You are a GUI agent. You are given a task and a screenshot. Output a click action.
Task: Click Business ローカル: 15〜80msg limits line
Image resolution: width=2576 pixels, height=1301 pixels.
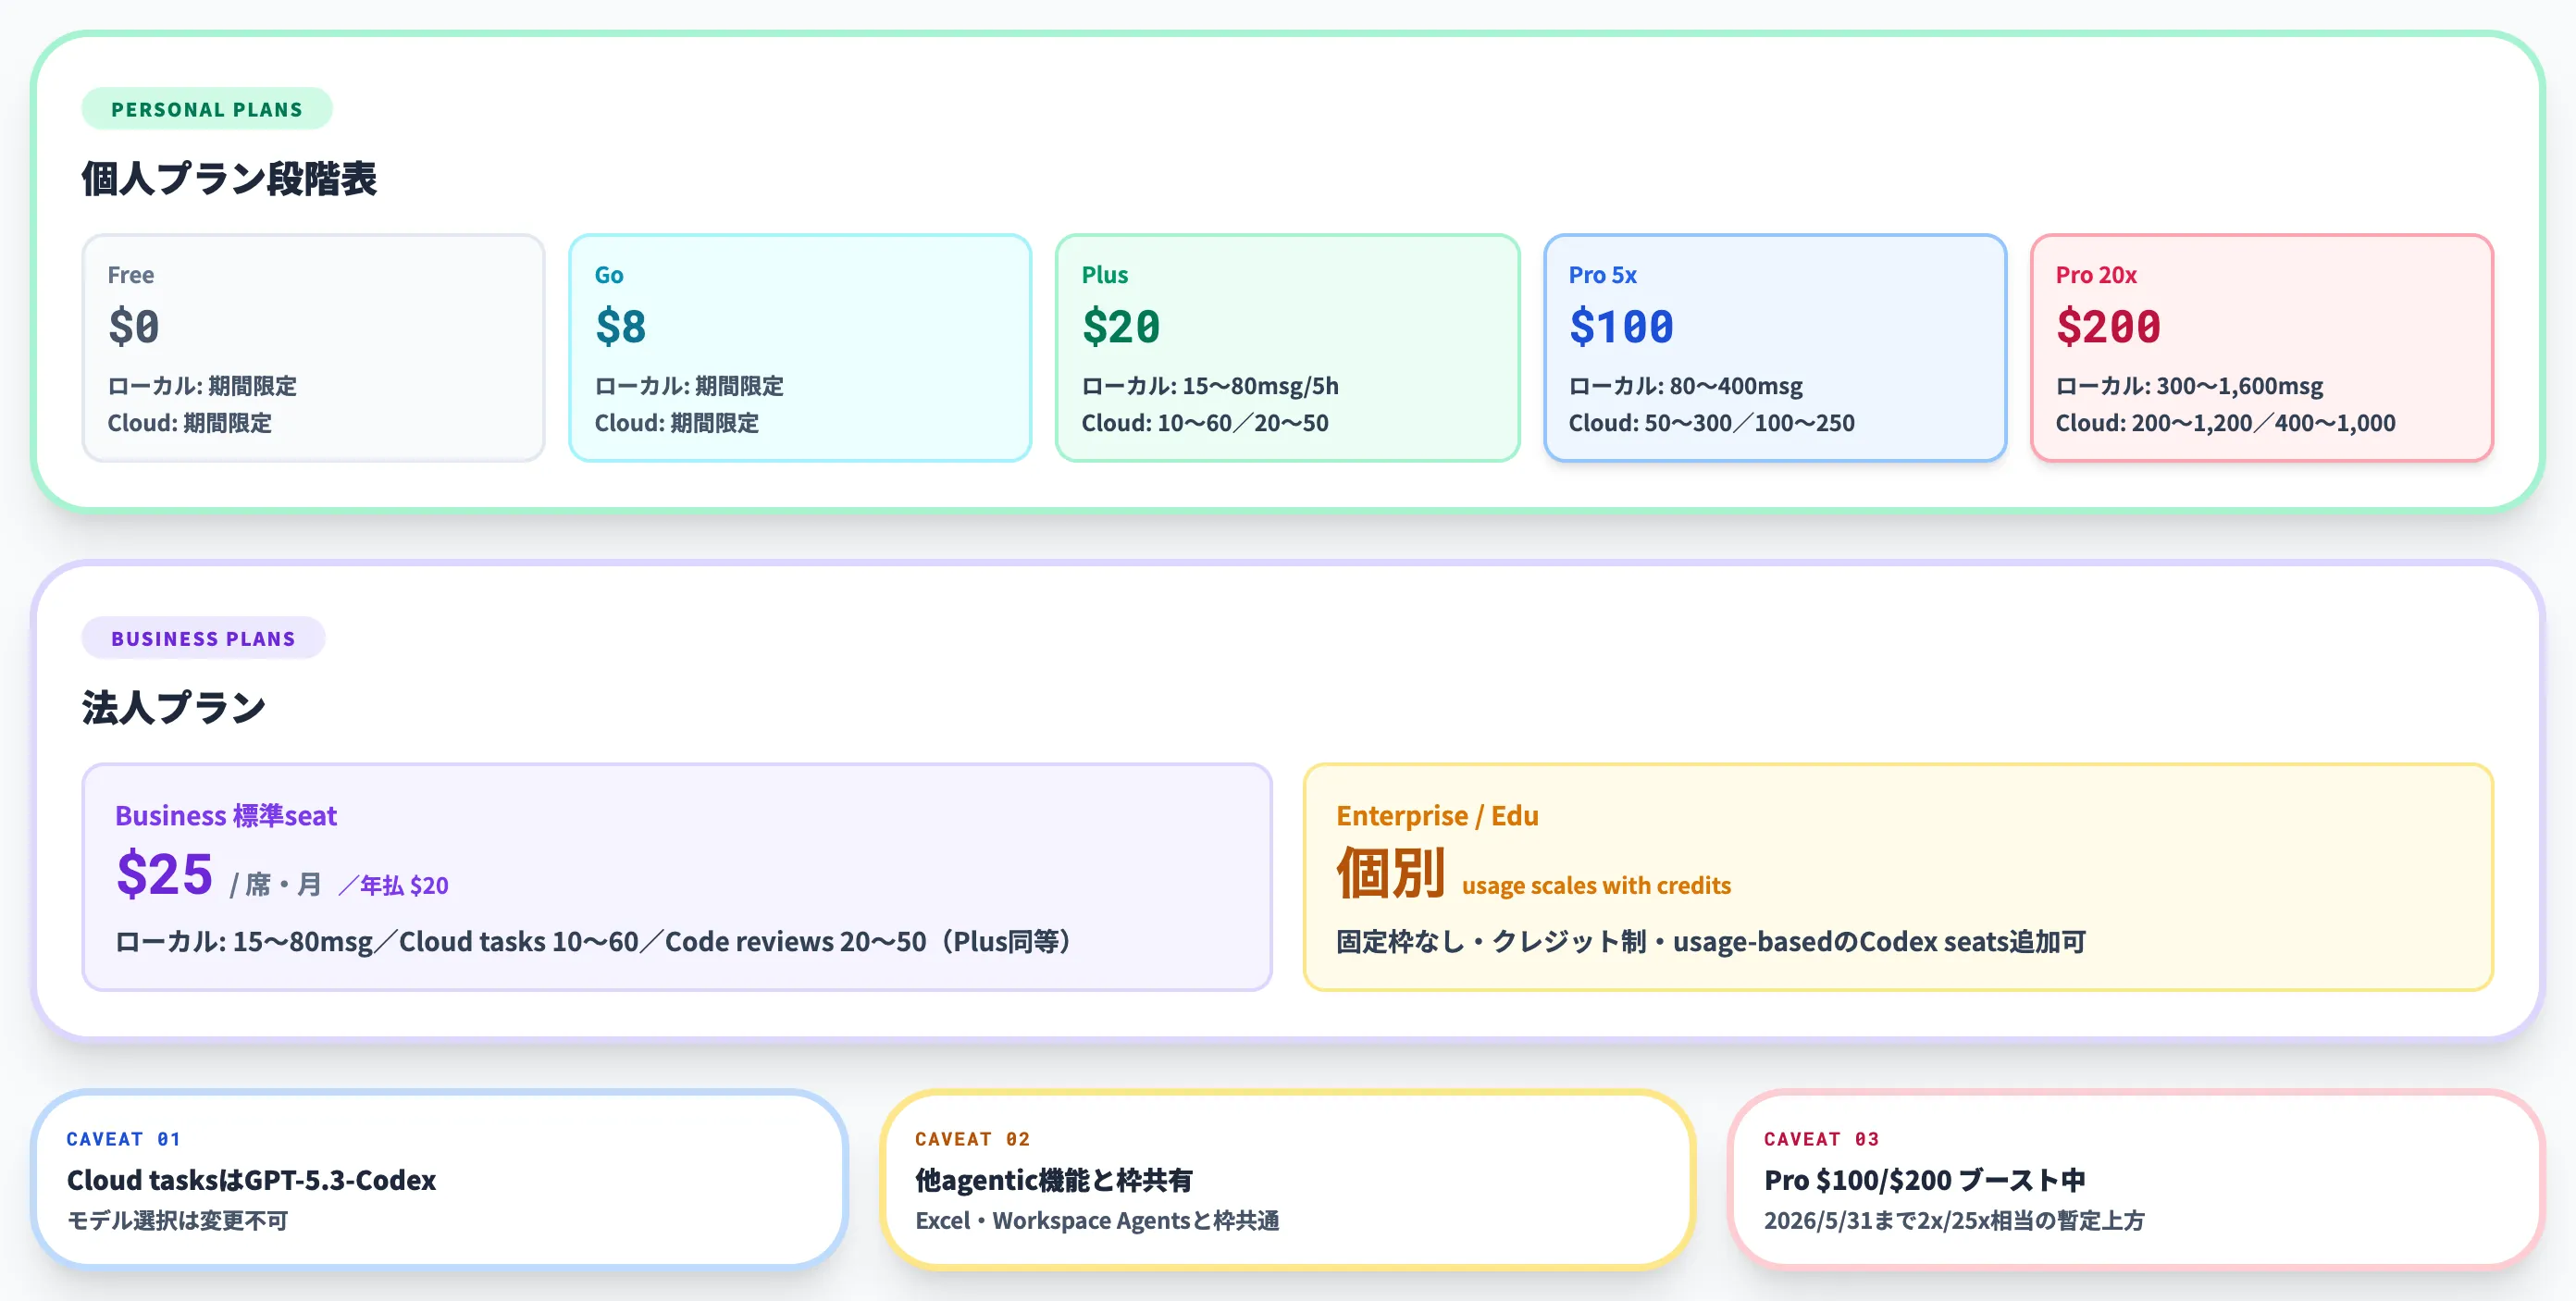593,942
